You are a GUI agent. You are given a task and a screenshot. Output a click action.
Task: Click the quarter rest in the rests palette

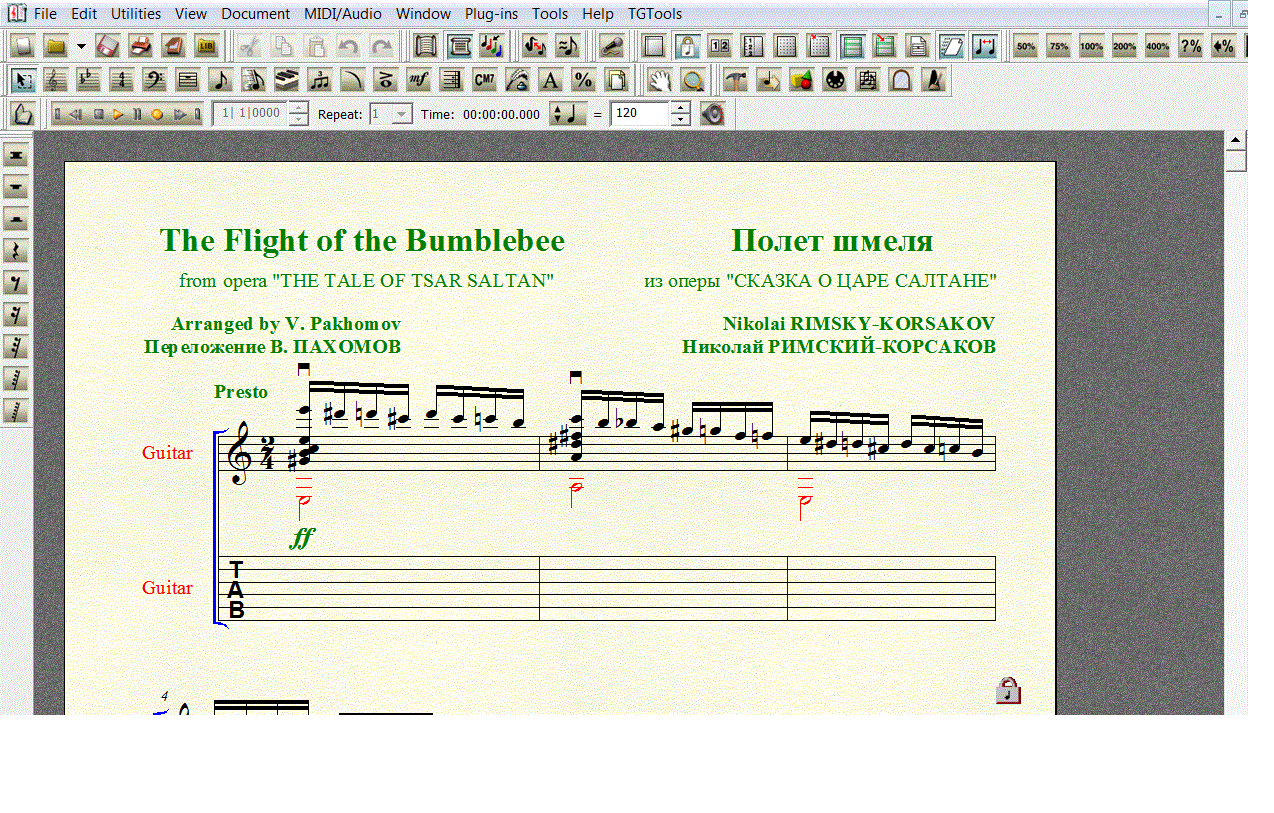click(16, 251)
